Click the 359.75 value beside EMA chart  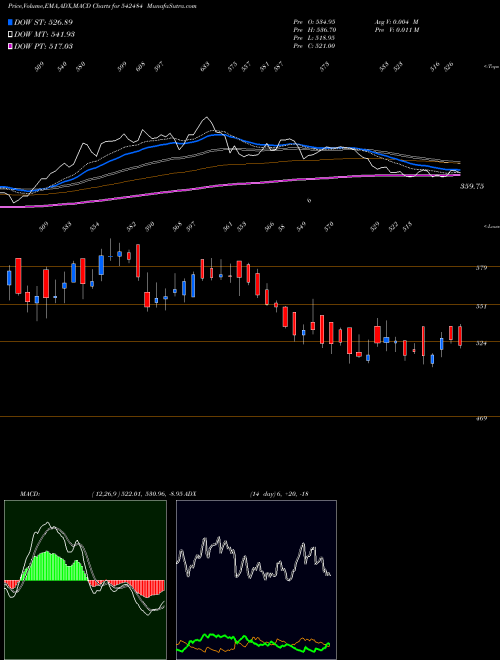pos(471,186)
